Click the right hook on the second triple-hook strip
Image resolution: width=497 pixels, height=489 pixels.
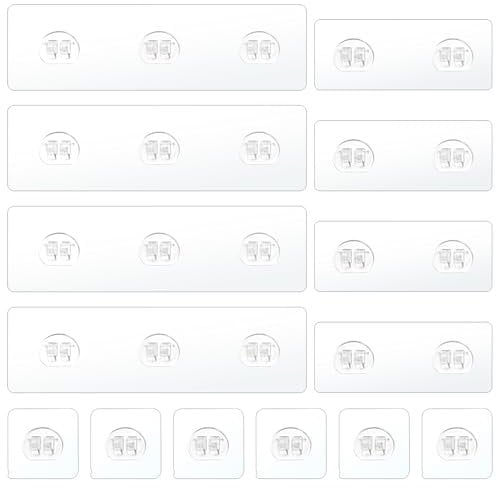(x=260, y=148)
